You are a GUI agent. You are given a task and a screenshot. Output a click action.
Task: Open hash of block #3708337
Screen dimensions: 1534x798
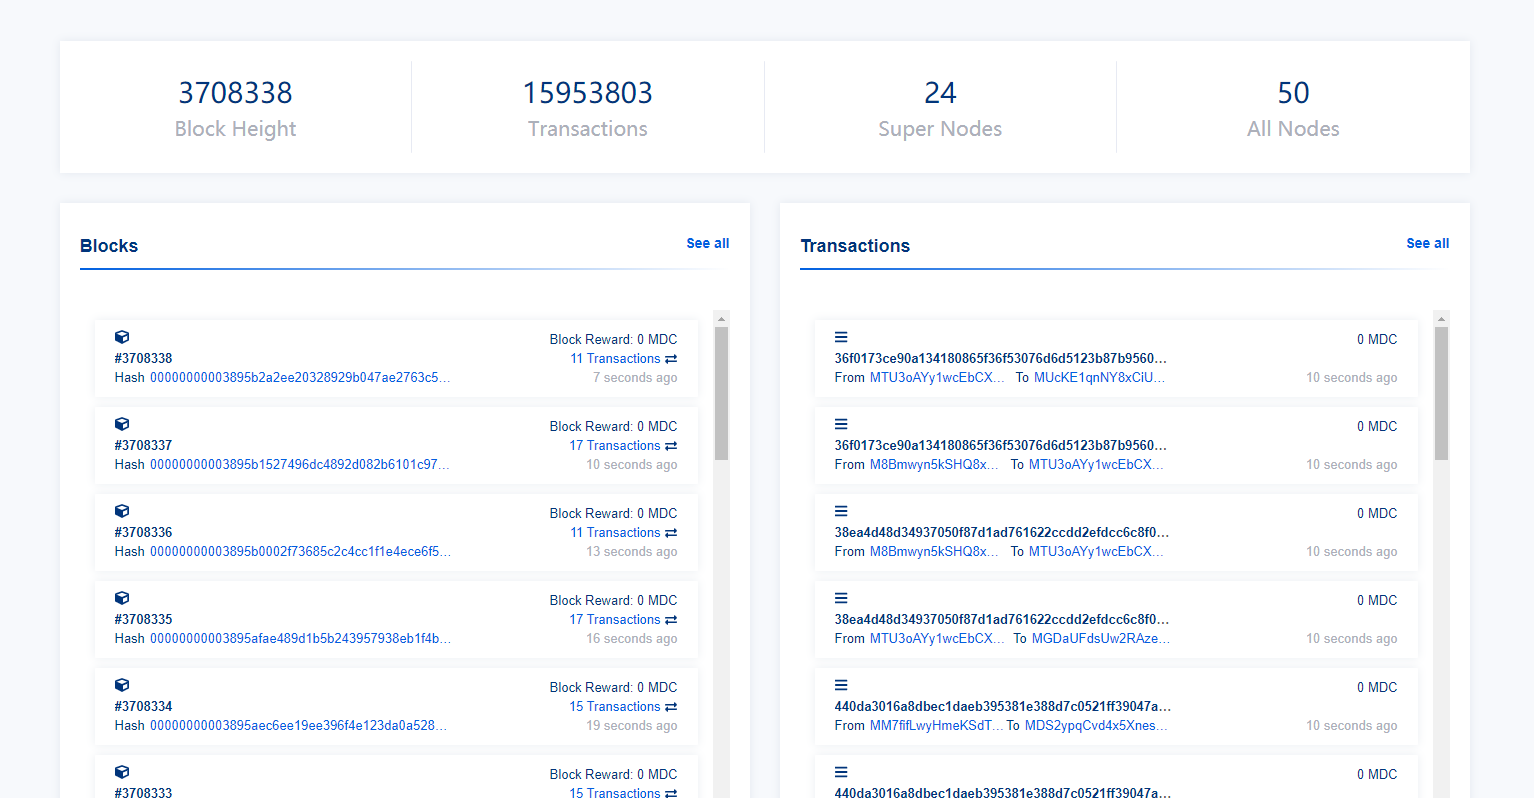[299, 465]
